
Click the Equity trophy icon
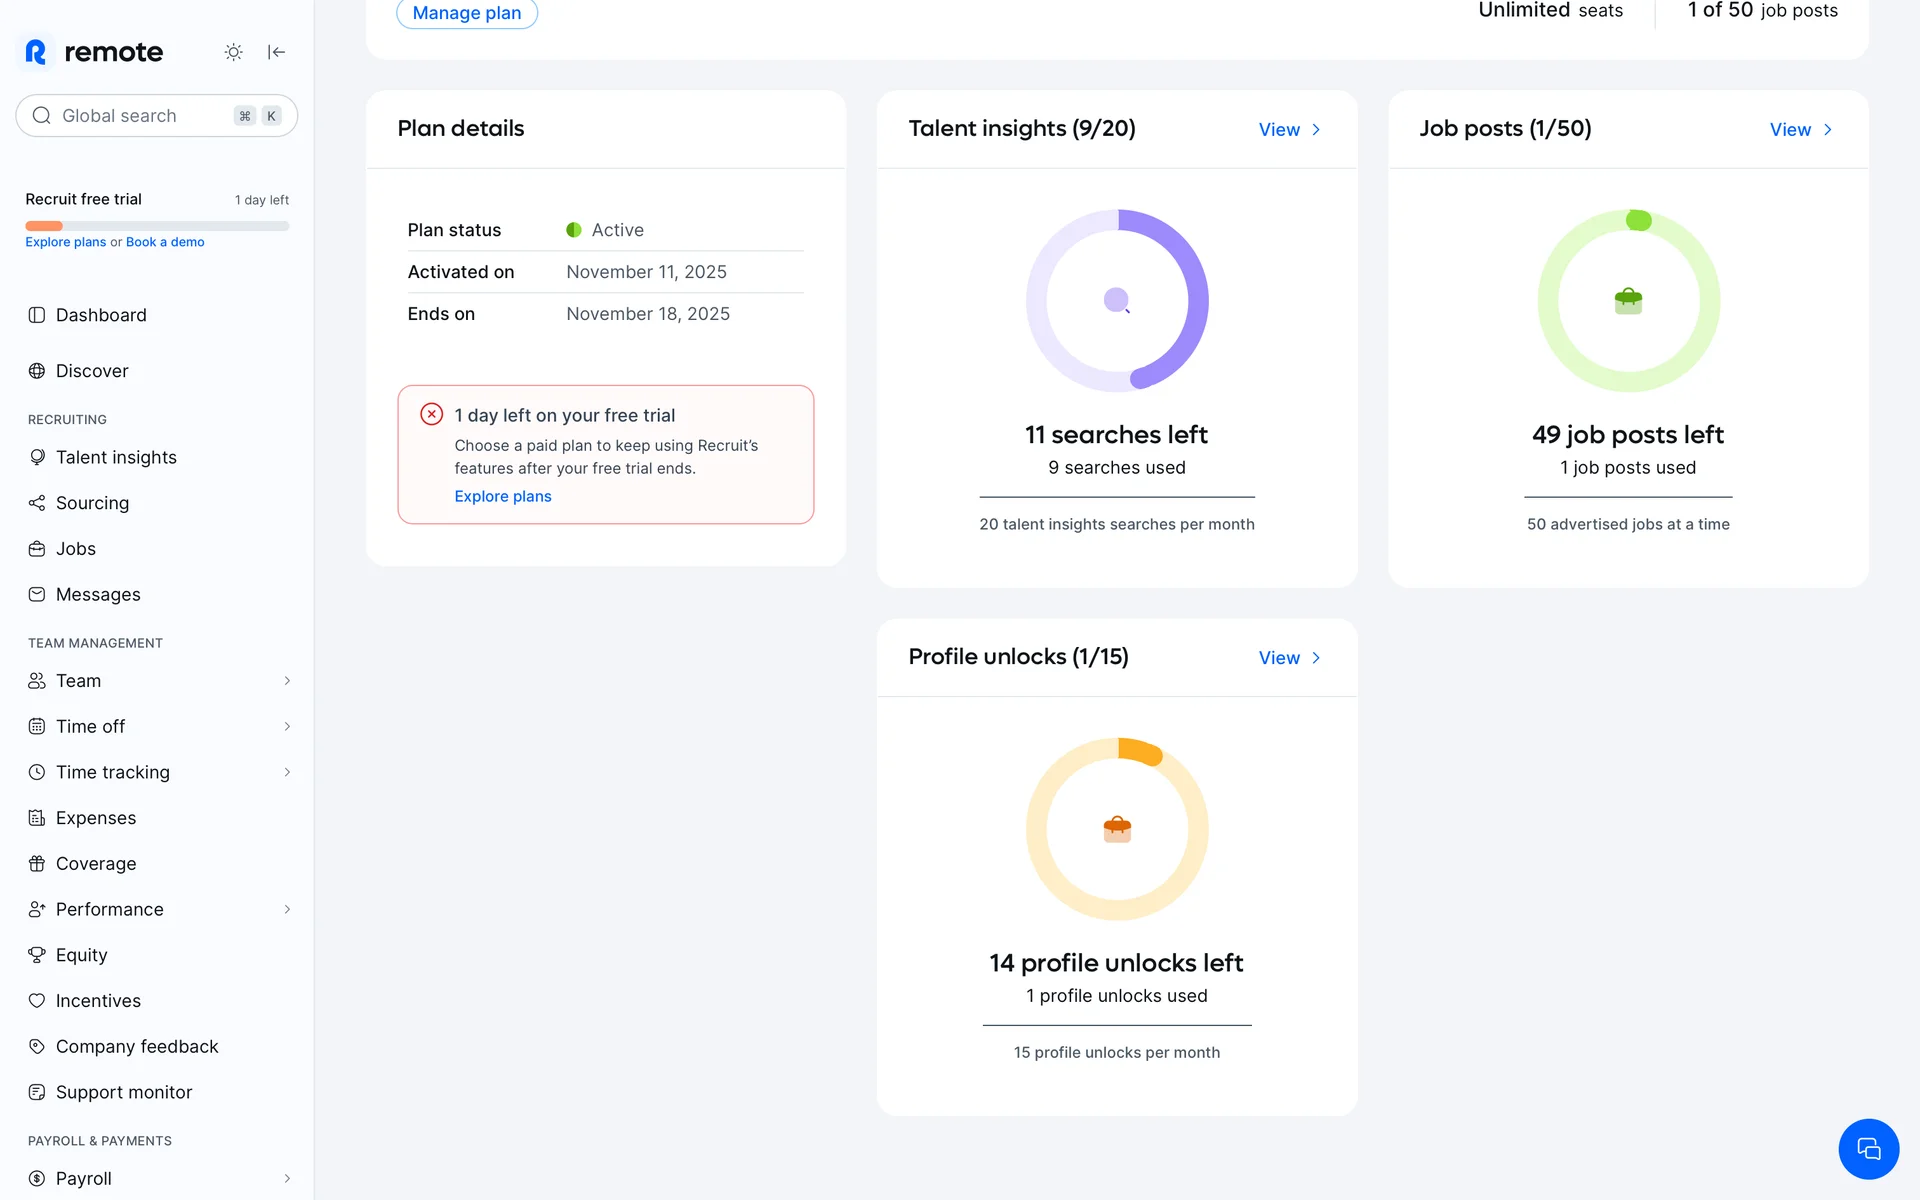pos(37,955)
